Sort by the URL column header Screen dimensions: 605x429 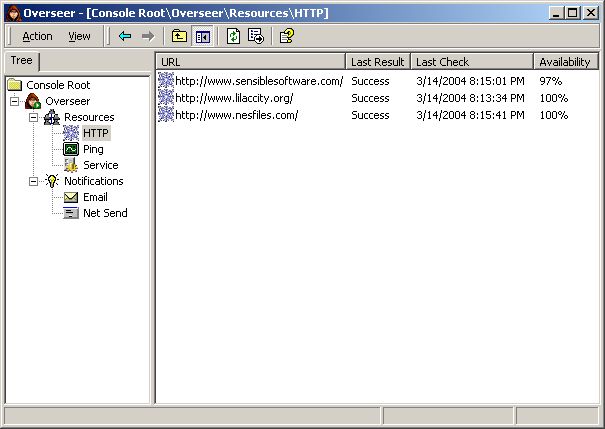click(x=251, y=62)
